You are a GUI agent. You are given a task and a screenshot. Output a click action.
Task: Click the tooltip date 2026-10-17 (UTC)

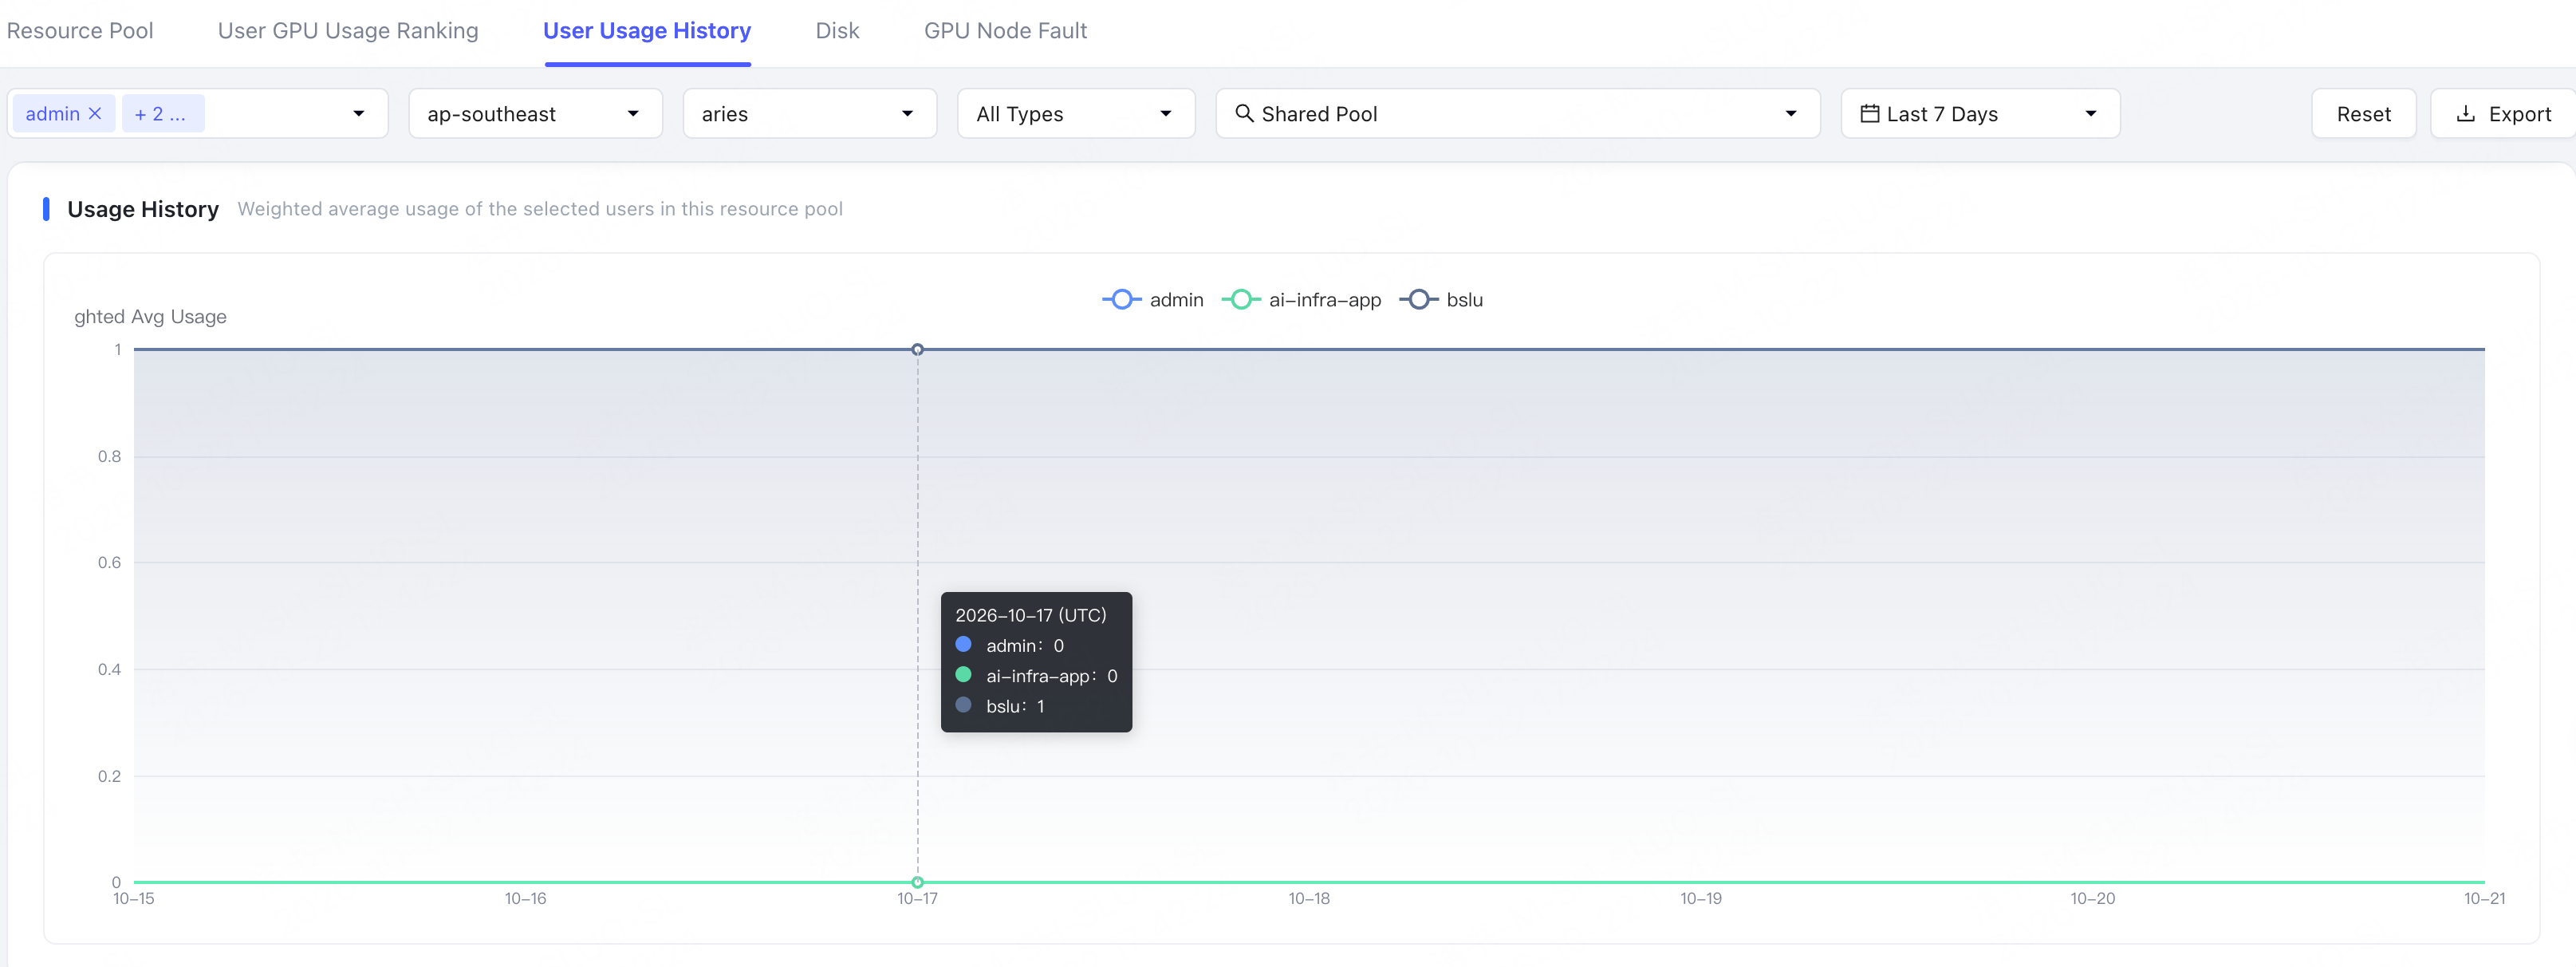pyautogui.click(x=1030, y=616)
